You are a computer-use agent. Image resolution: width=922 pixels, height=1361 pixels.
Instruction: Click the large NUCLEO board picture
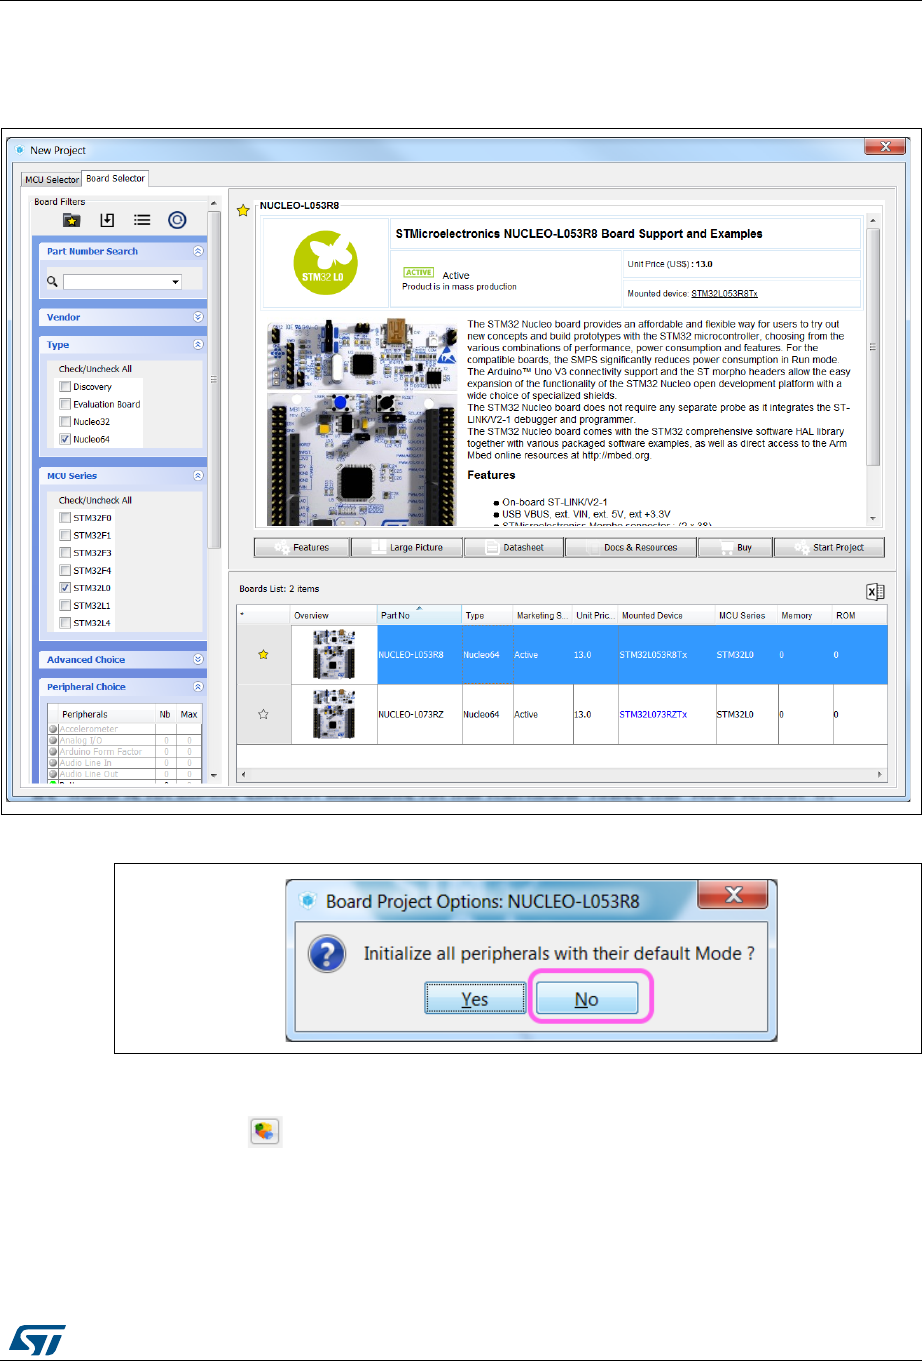tap(362, 423)
